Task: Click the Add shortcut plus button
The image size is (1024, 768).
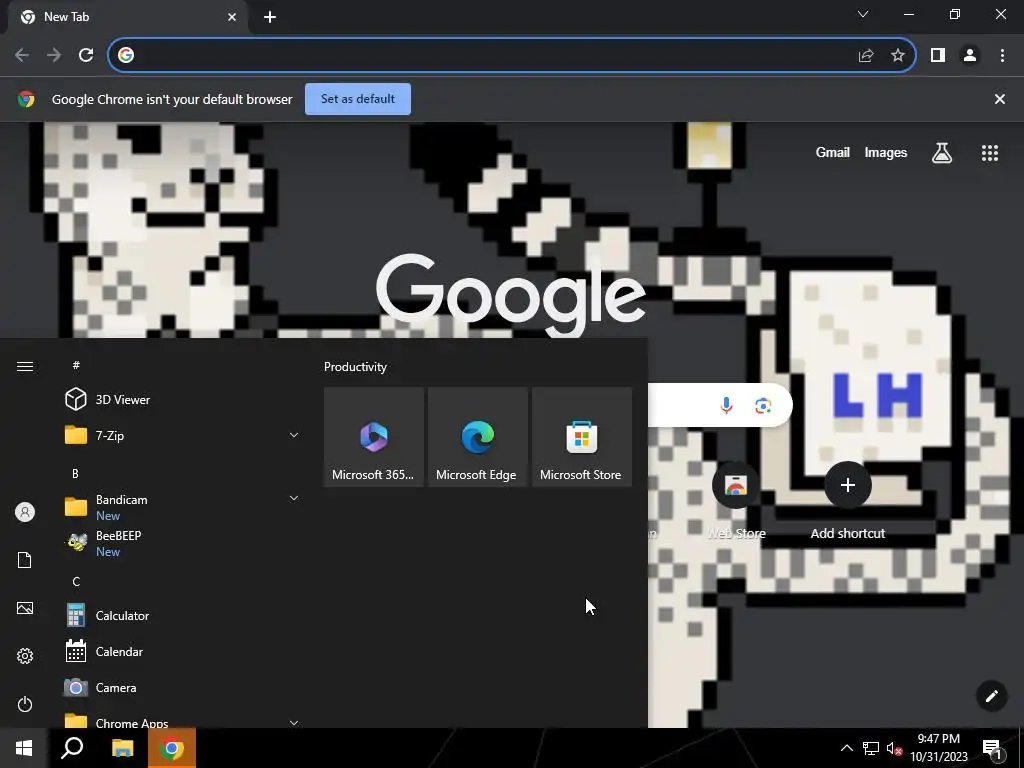Action: point(848,485)
